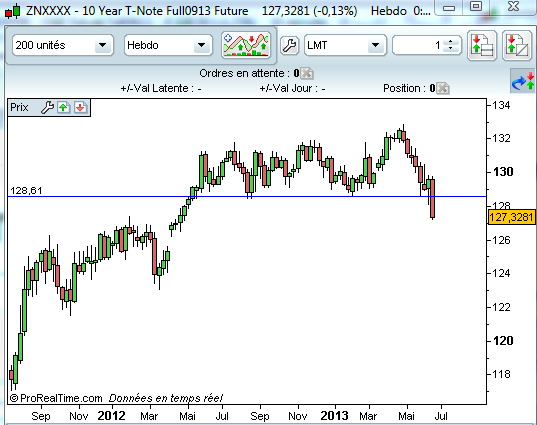Click the 134 price axis label

click(x=501, y=105)
